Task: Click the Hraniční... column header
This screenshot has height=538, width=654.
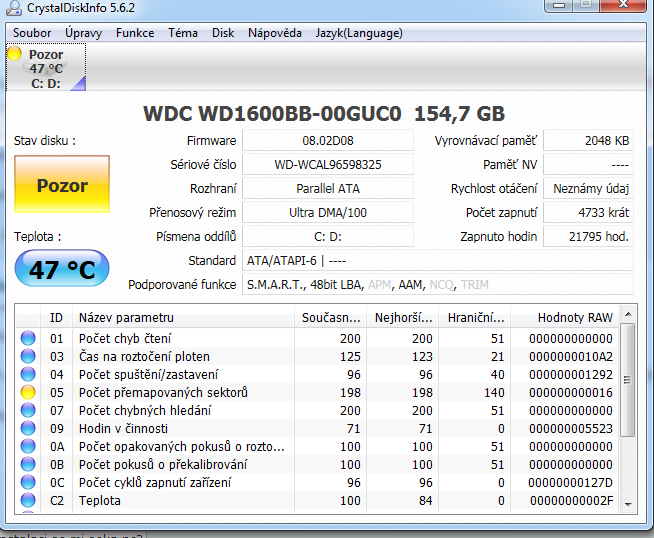Action: click(475, 317)
